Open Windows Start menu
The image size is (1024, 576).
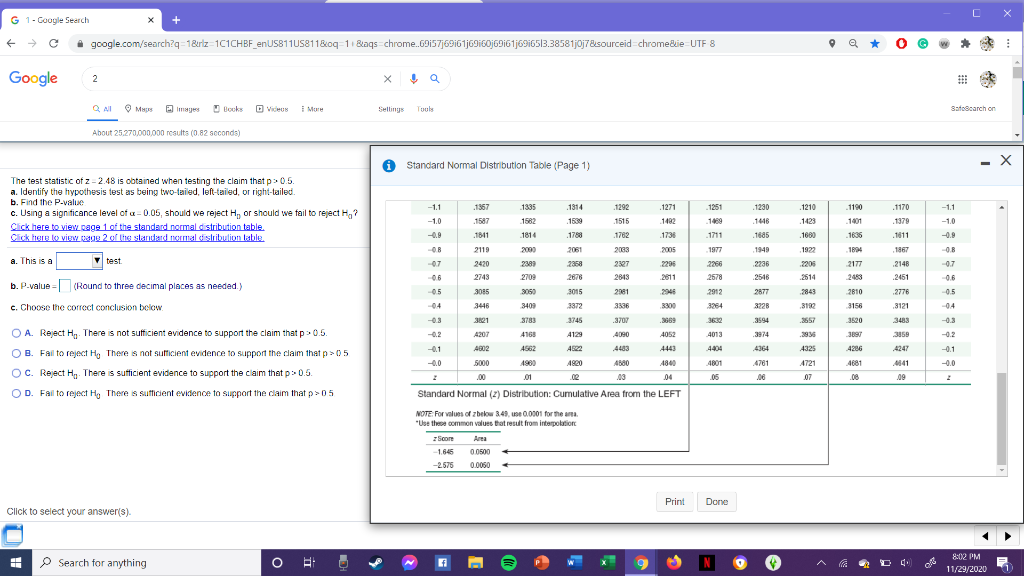16,562
